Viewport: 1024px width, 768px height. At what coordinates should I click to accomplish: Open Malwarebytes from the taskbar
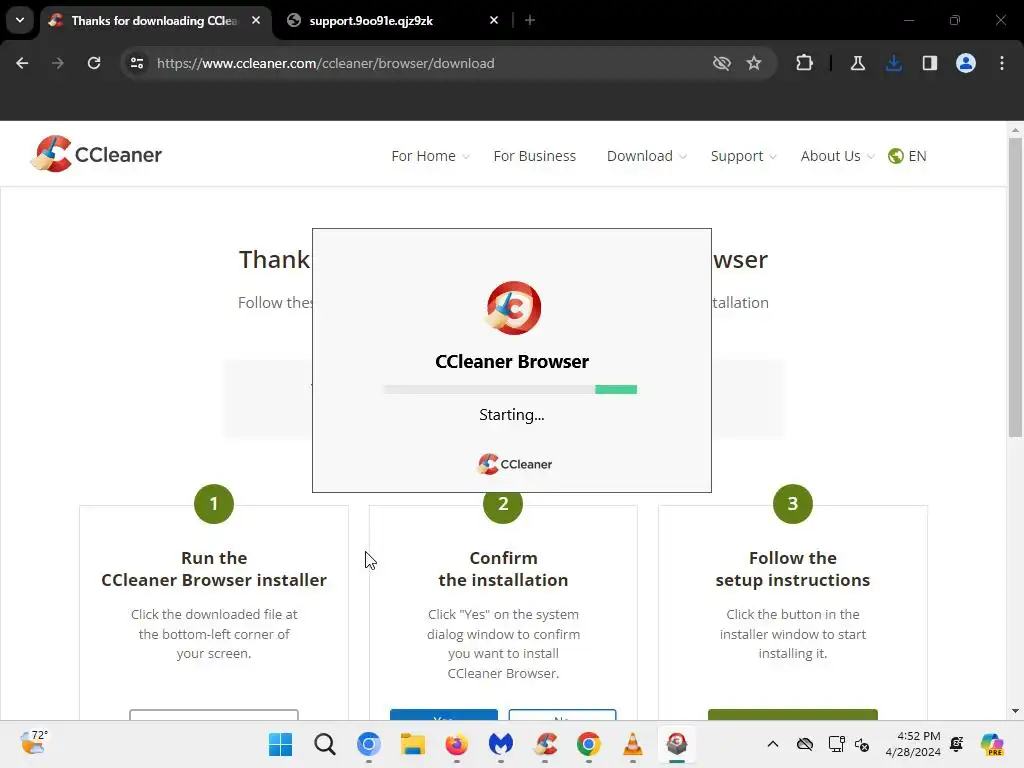501,744
